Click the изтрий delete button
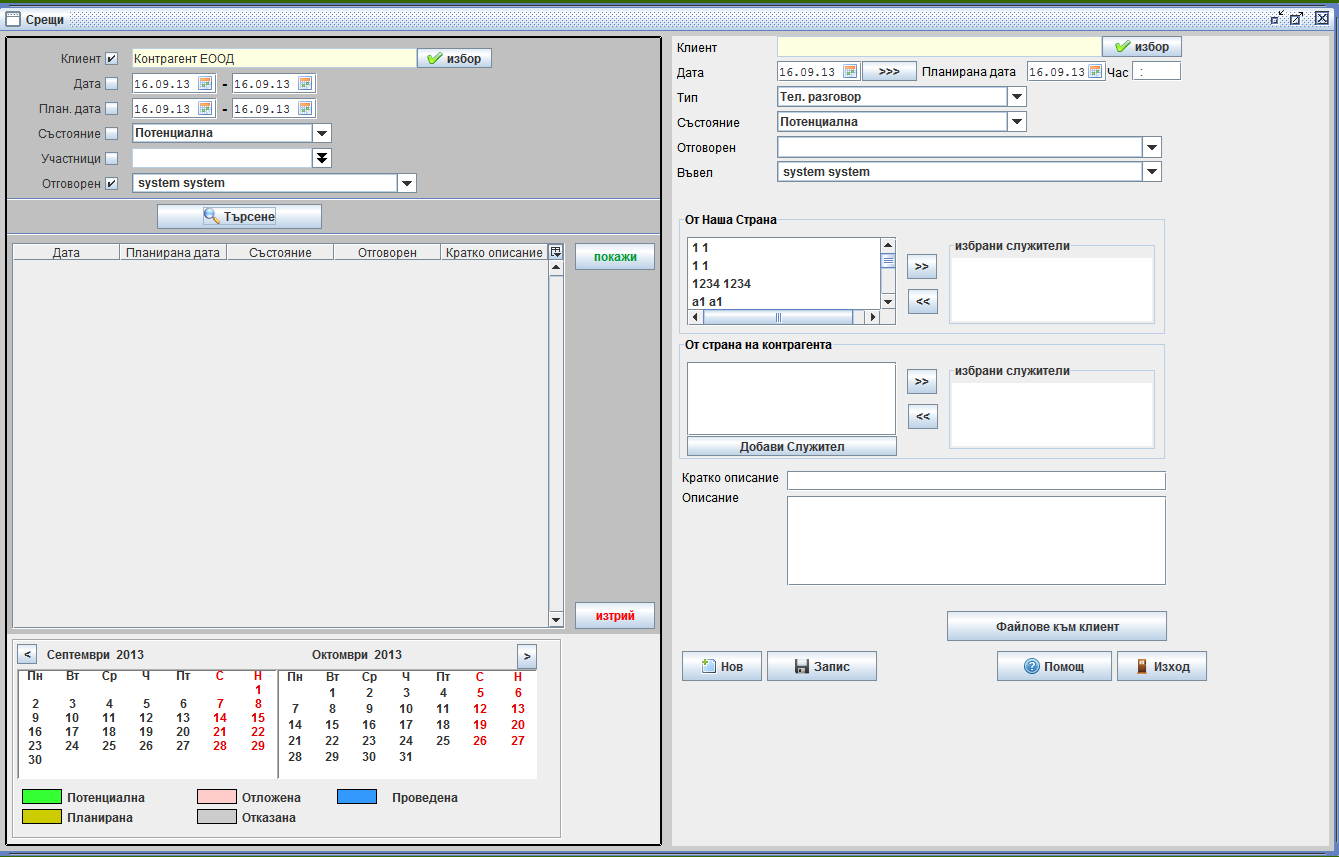This screenshot has height=857, width=1339. tap(615, 616)
